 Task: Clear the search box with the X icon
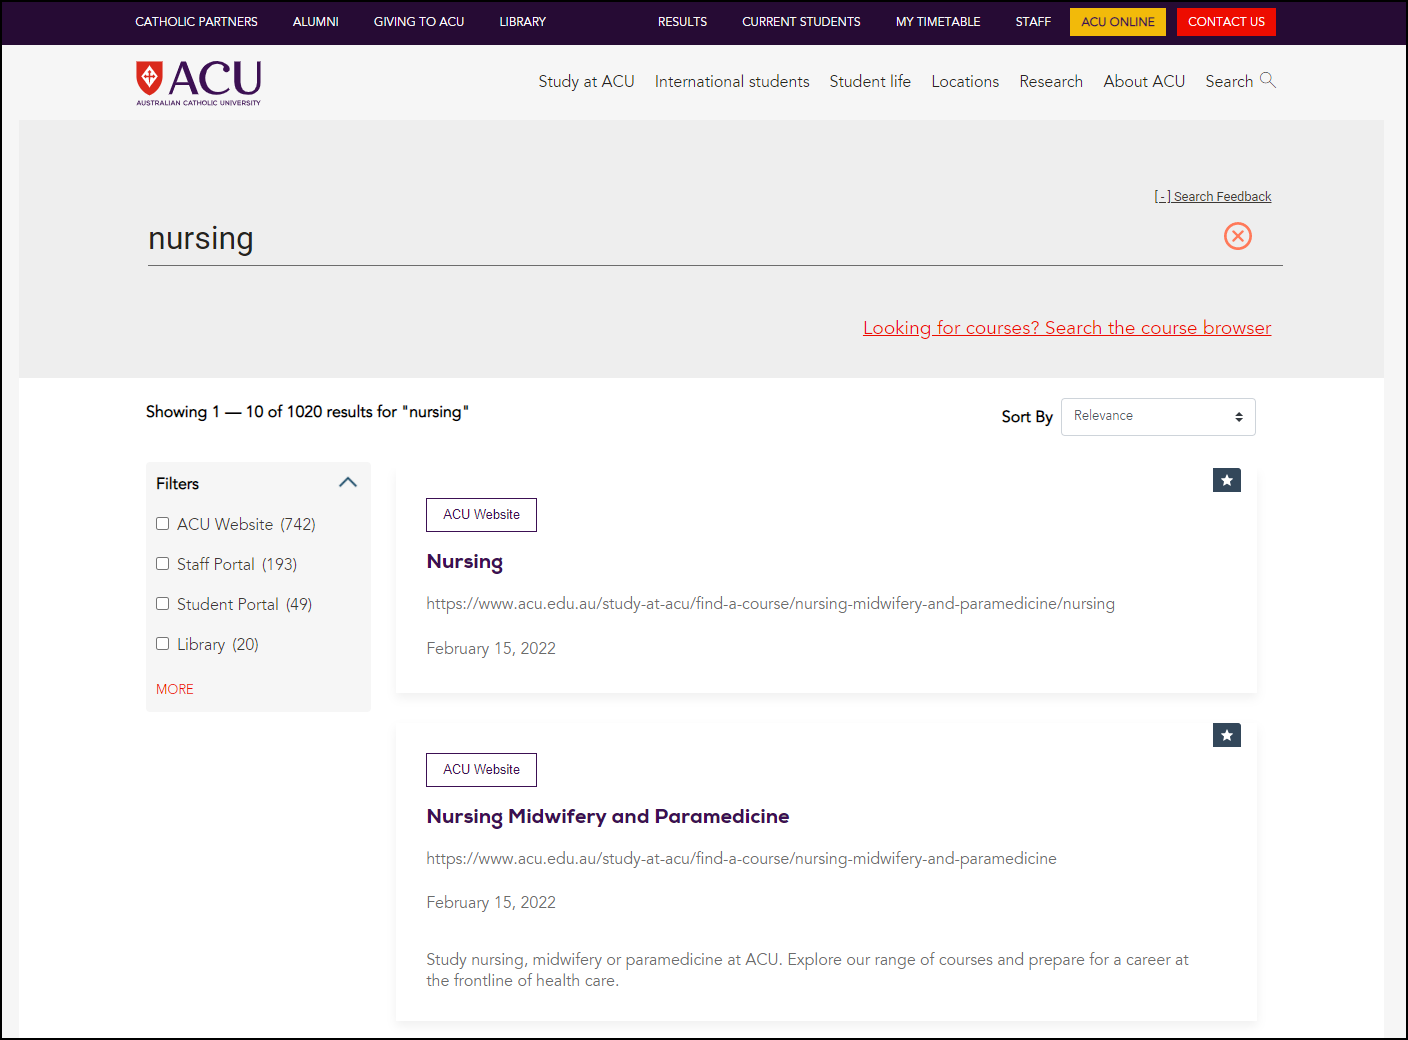(1237, 236)
